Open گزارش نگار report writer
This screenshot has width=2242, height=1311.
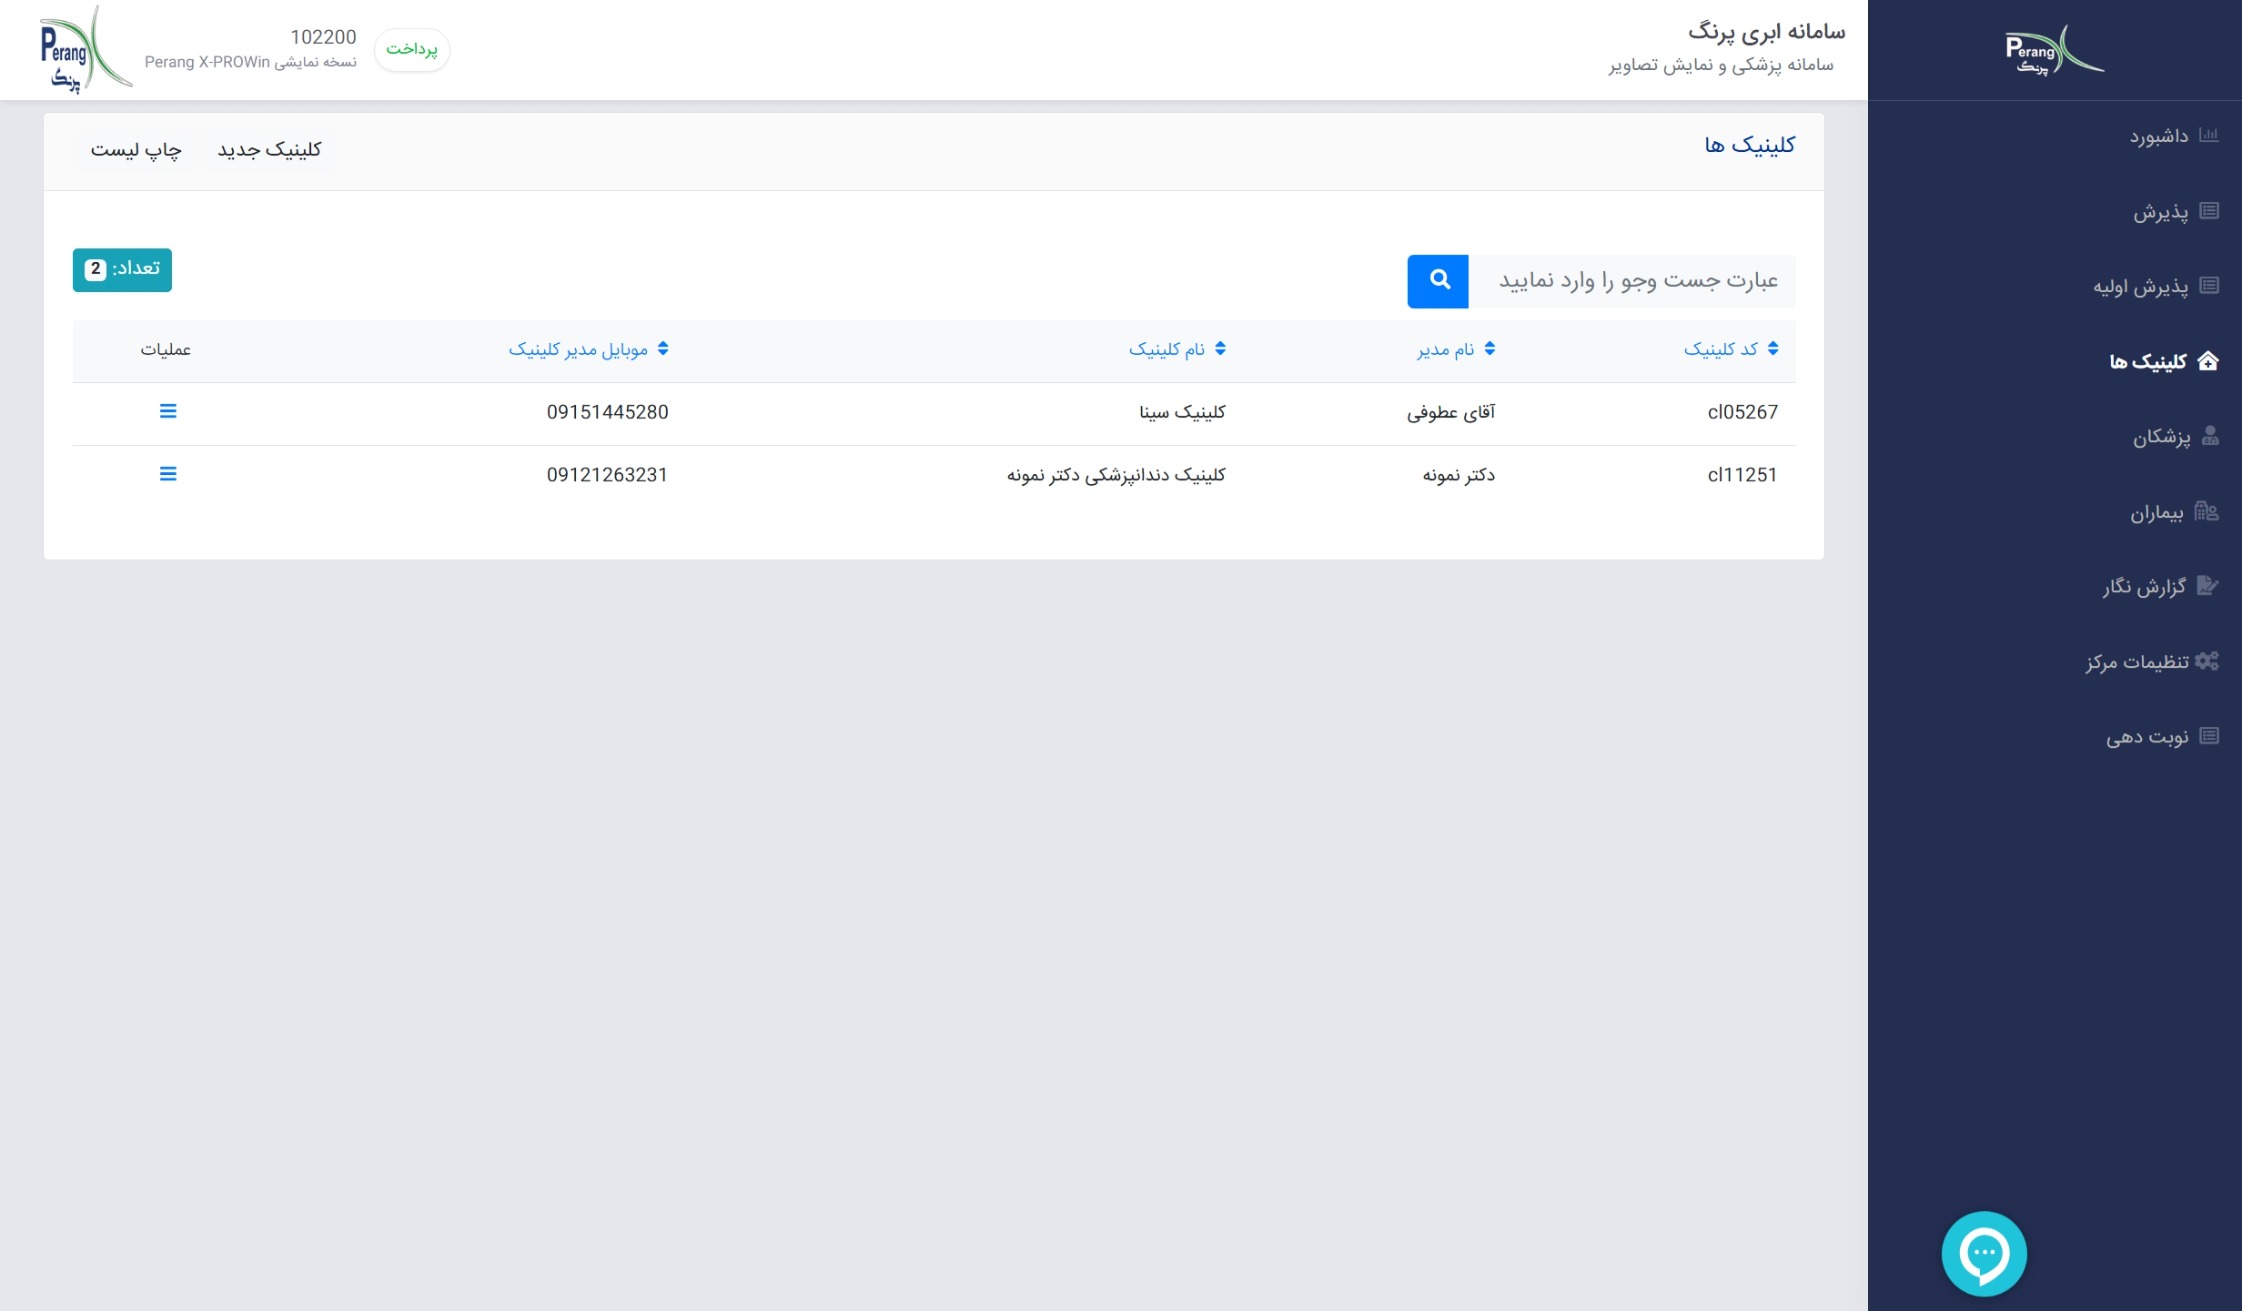click(2145, 586)
